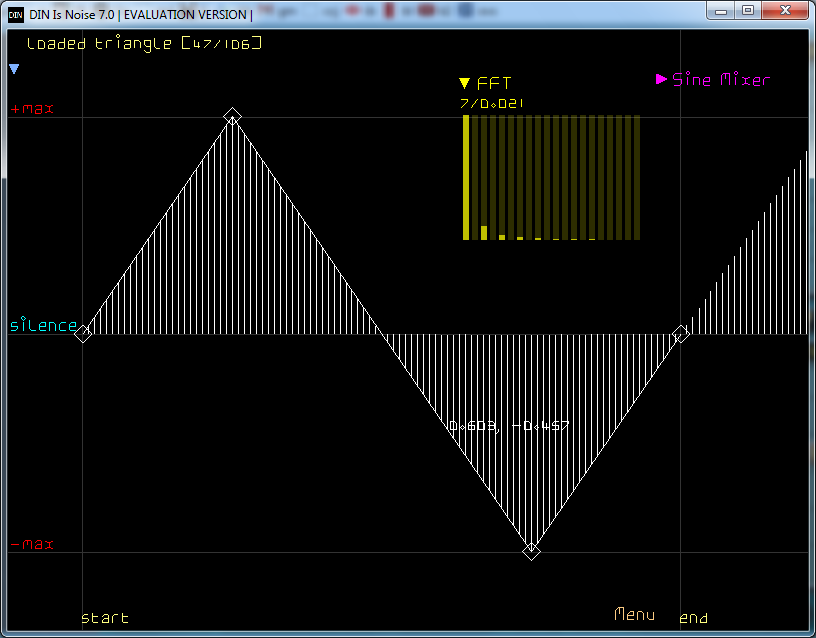816x638 pixels.
Task: Maximize the DIN Is Noise window
Action: (x=748, y=10)
